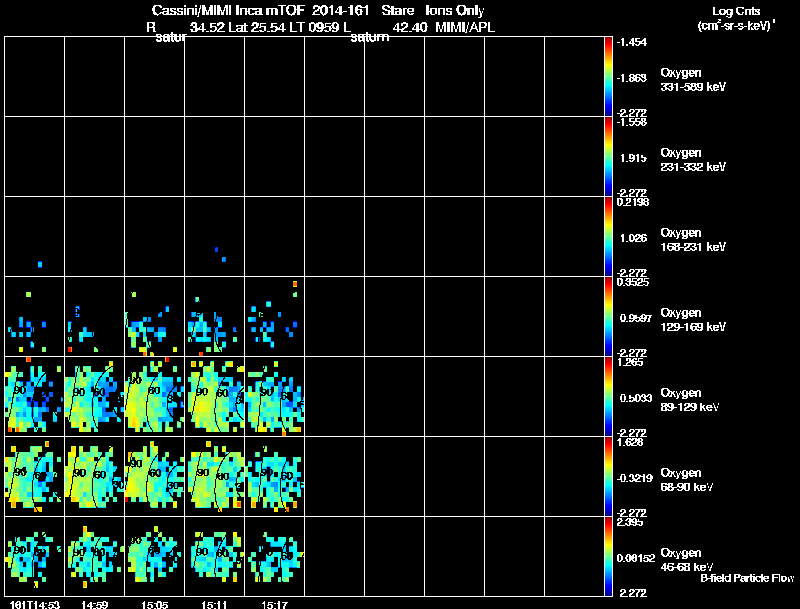The width and height of the screenshot is (800, 609).
Task: Click the date text '2014-161'
Action: (340, 10)
